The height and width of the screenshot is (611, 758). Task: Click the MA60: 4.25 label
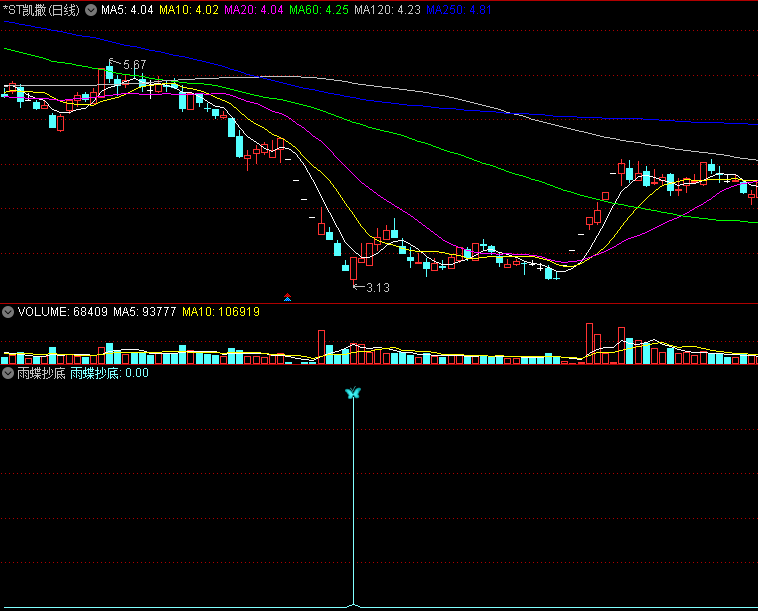point(319,10)
